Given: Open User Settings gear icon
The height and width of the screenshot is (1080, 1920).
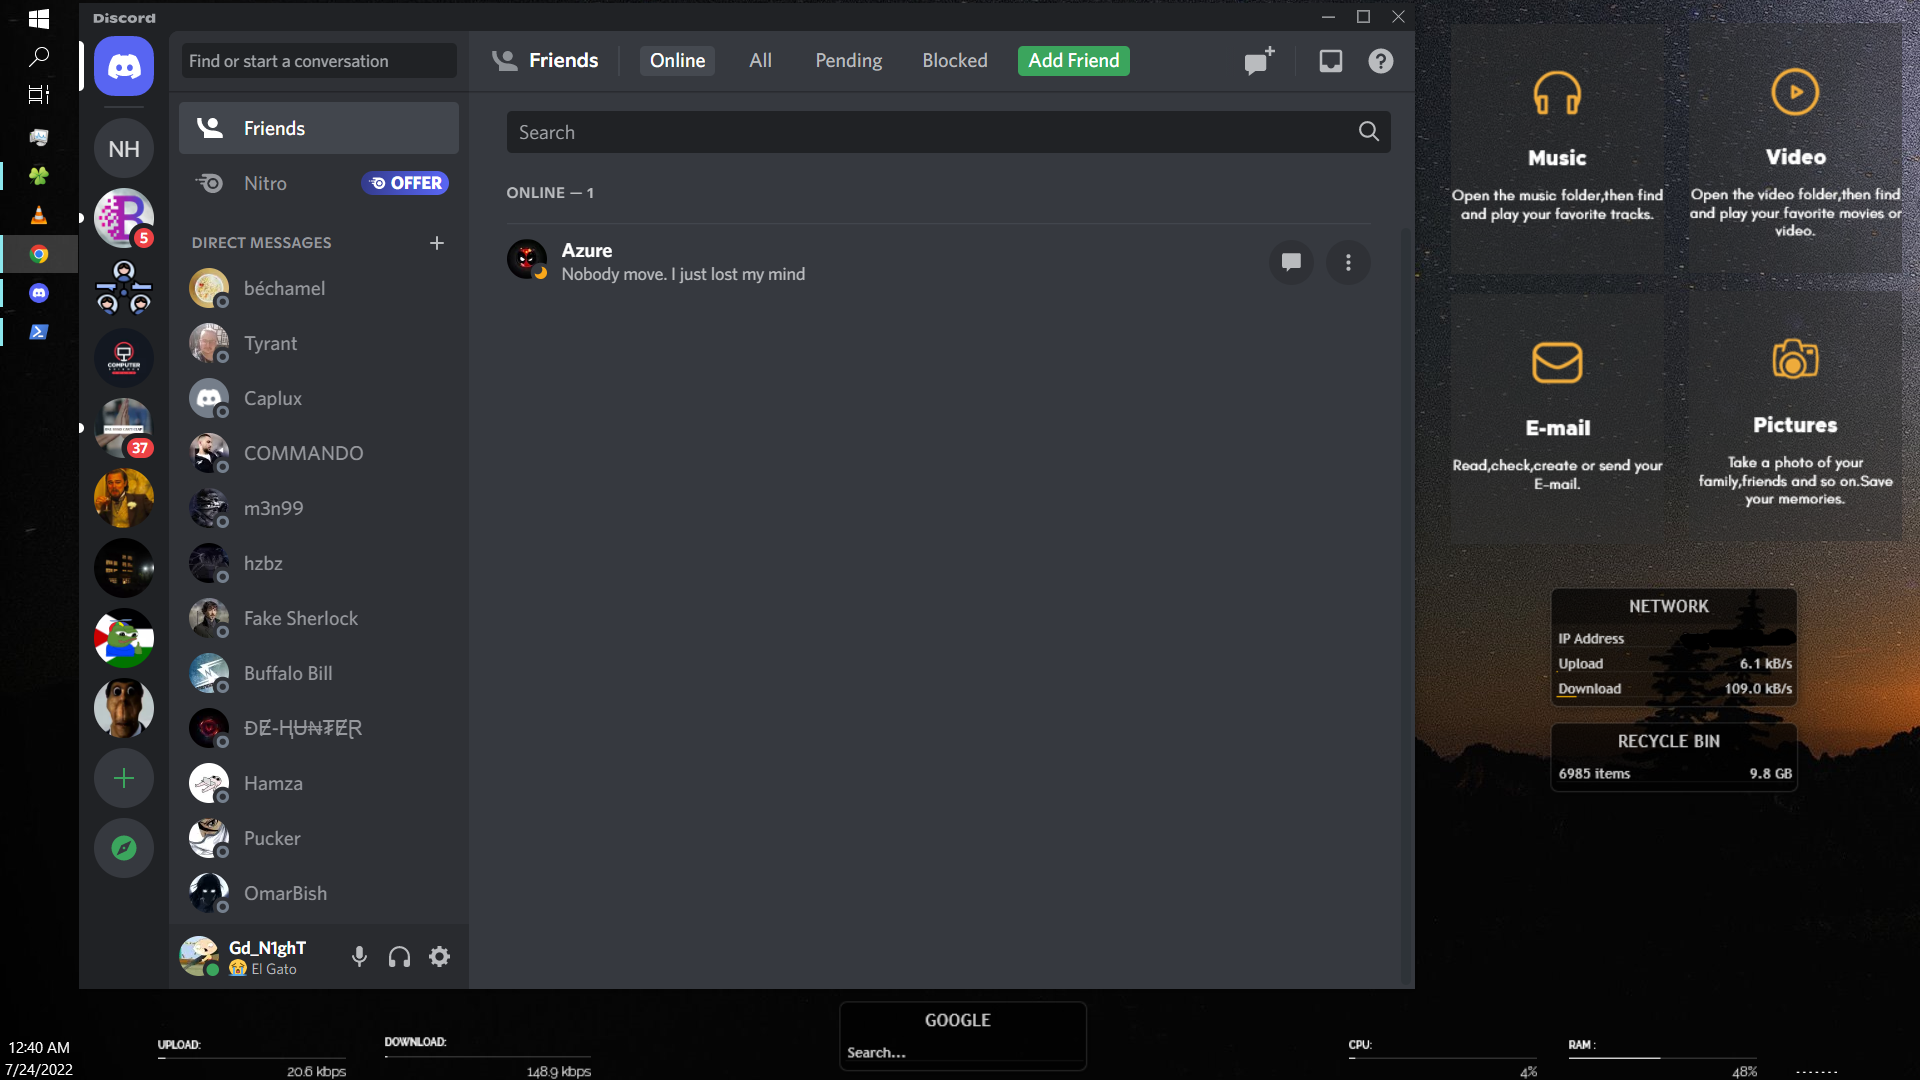Looking at the screenshot, I should [x=439, y=957].
